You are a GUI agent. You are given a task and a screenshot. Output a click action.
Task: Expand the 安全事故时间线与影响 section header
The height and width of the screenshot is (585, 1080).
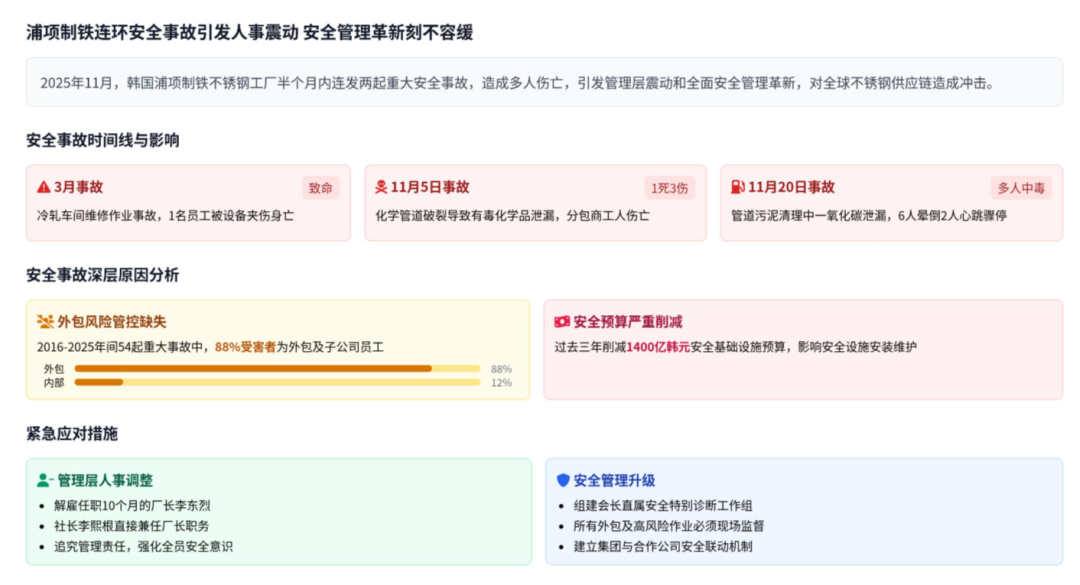[x=100, y=140]
